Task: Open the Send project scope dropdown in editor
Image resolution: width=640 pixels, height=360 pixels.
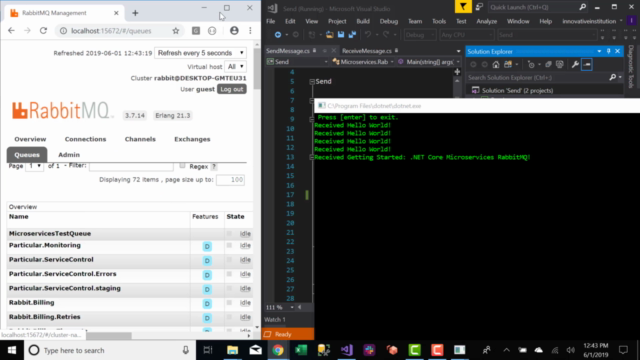Action: (x=297, y=62)
